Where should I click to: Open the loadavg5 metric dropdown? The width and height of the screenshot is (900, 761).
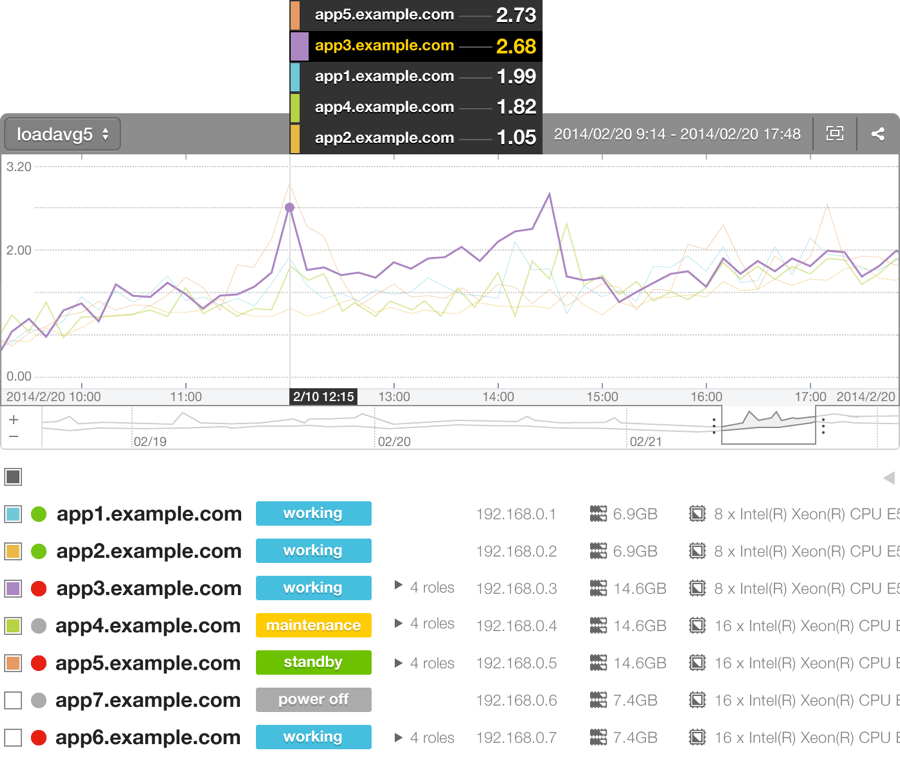point(63,134)
